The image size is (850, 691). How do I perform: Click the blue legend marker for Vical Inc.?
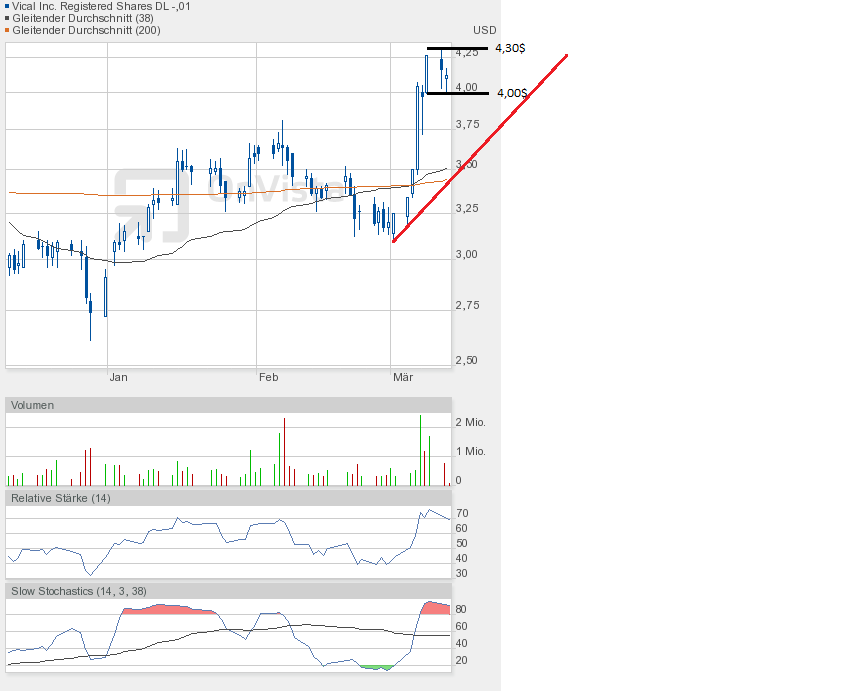pos(7,7)
